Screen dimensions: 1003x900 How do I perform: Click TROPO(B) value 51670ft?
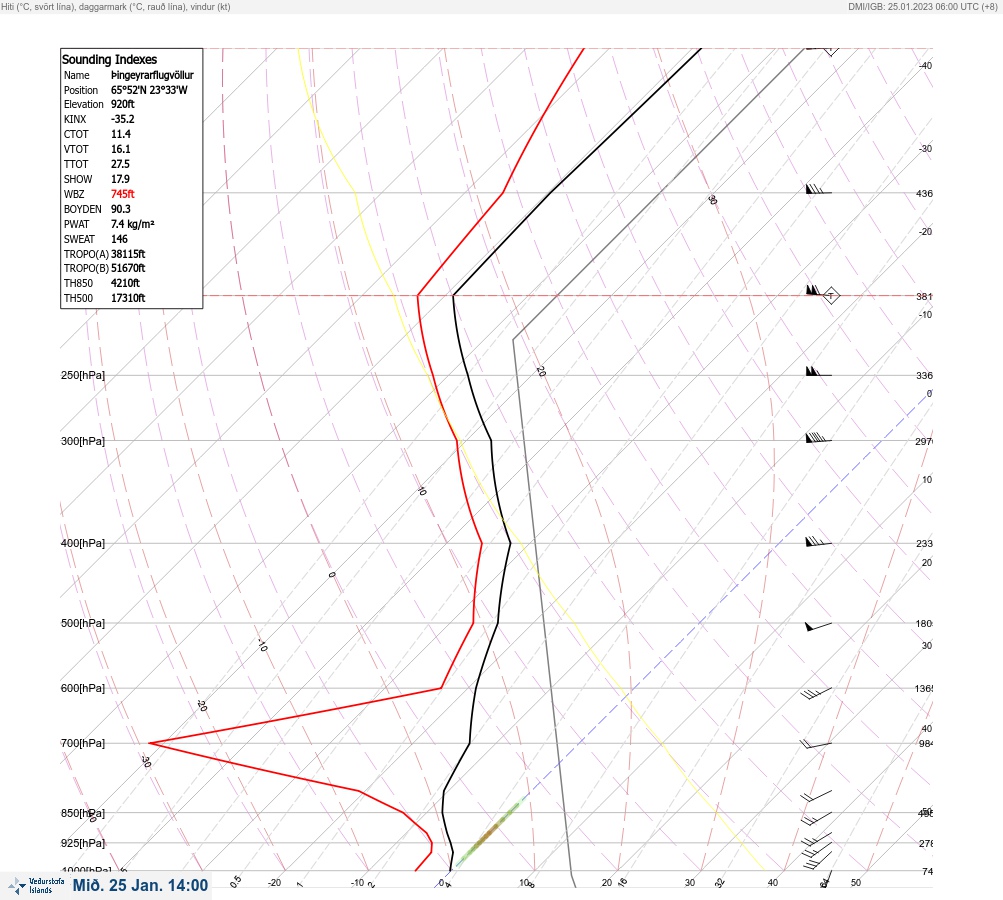128,269
